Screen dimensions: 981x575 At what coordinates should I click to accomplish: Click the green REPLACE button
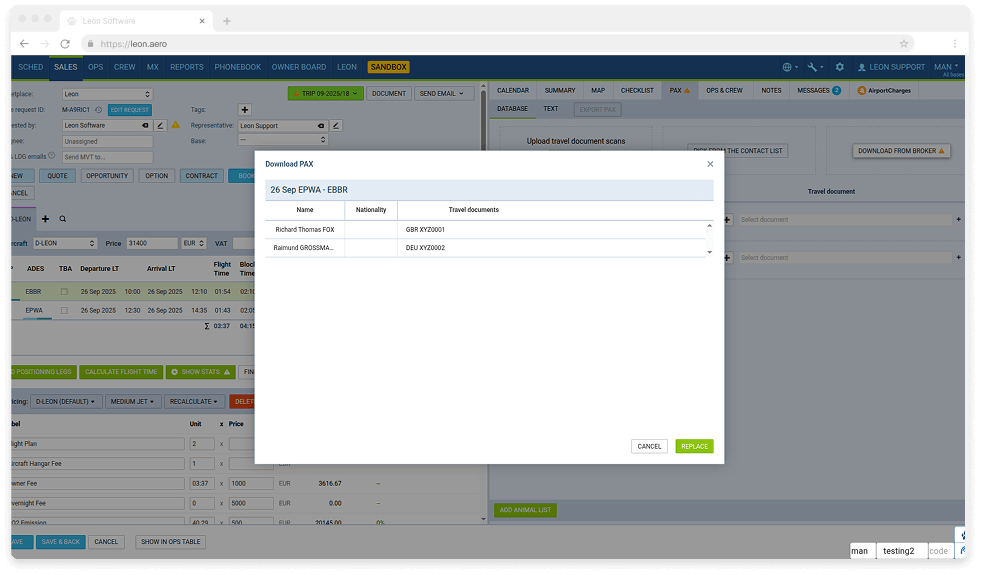coord(694,446)
